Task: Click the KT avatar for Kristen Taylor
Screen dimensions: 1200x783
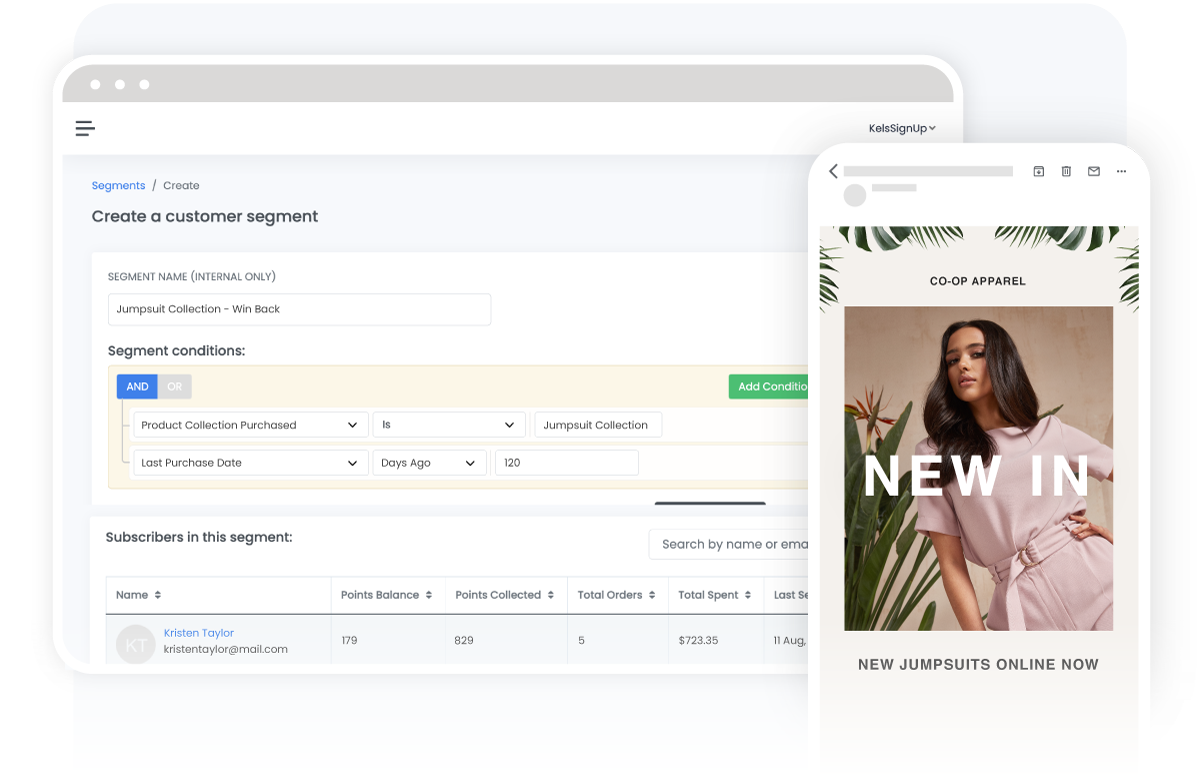Action: (136, 645)
